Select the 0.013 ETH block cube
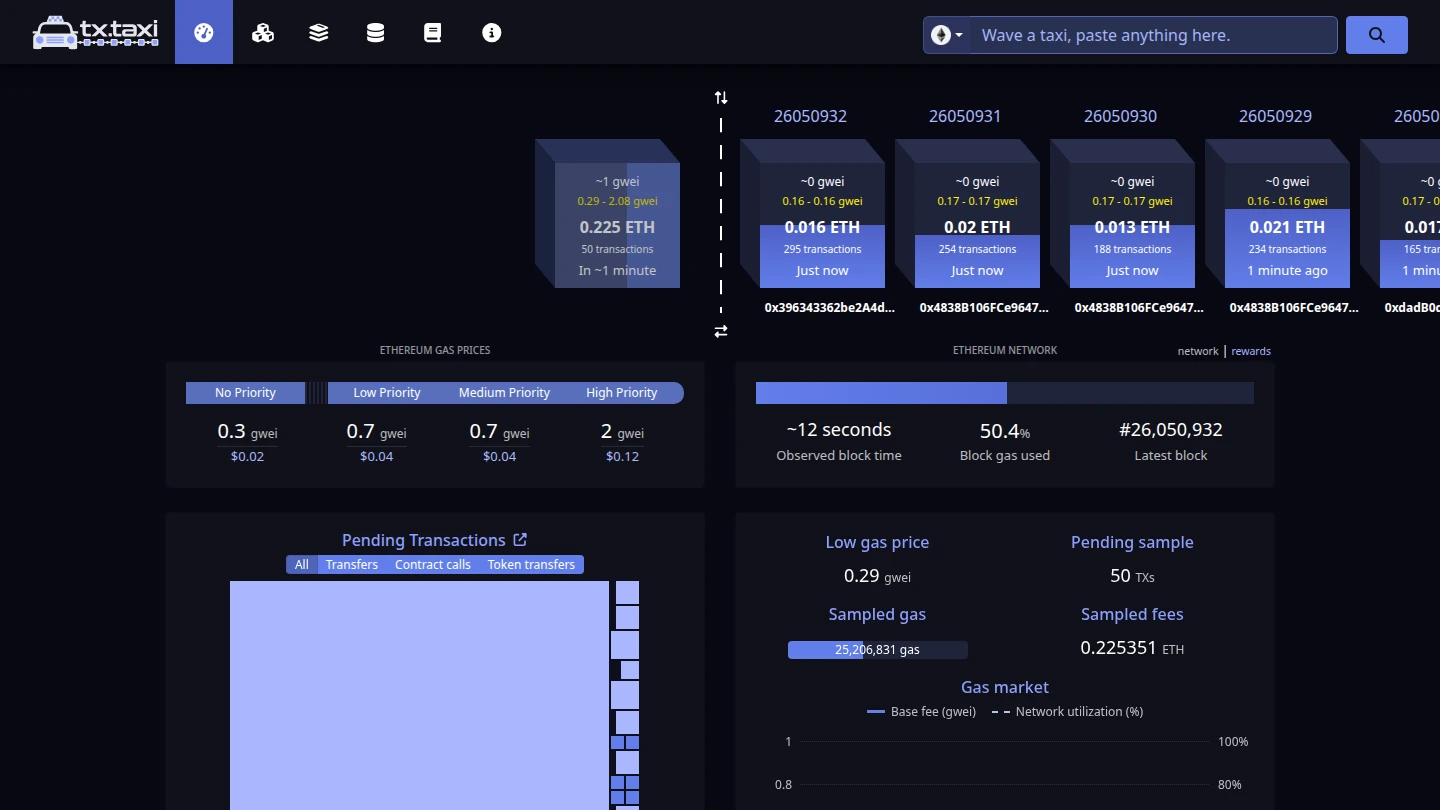Screen dimensions: 1440x810 (1122, 214)
